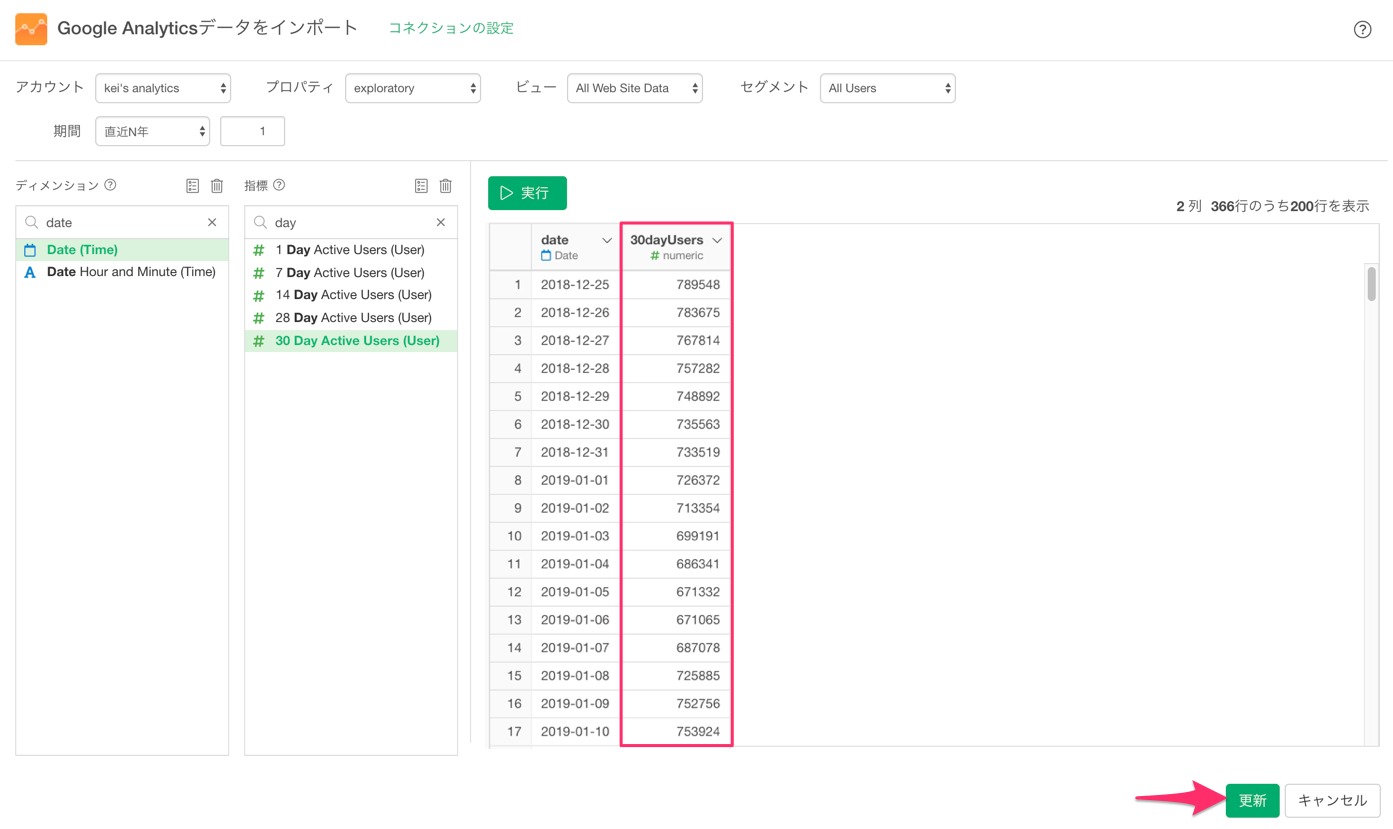This screenshot has width=1393, height=829.
Task: Delete all dimensions with trash icon
Action: pos(217,186)
